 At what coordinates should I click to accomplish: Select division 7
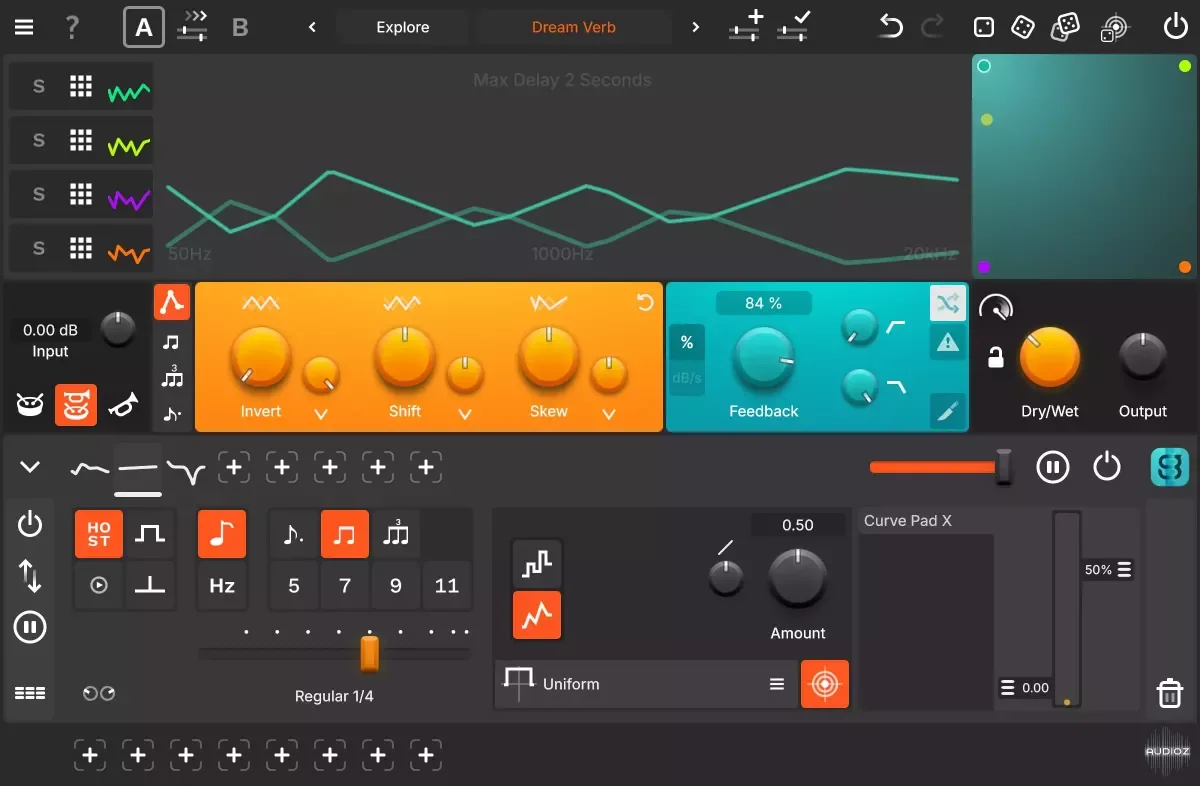pos(345,585)
